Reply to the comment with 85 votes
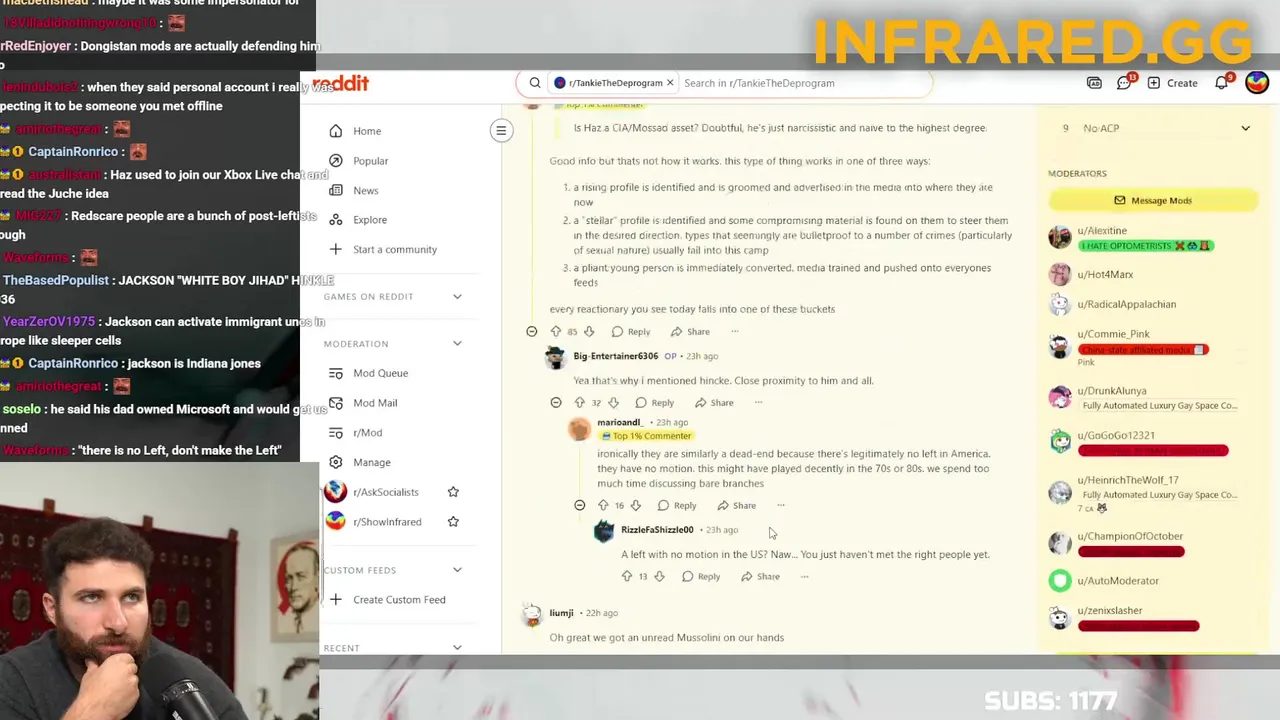This screenshot has height=720, width=1280. pyautogui.click(x=631, y=332)
